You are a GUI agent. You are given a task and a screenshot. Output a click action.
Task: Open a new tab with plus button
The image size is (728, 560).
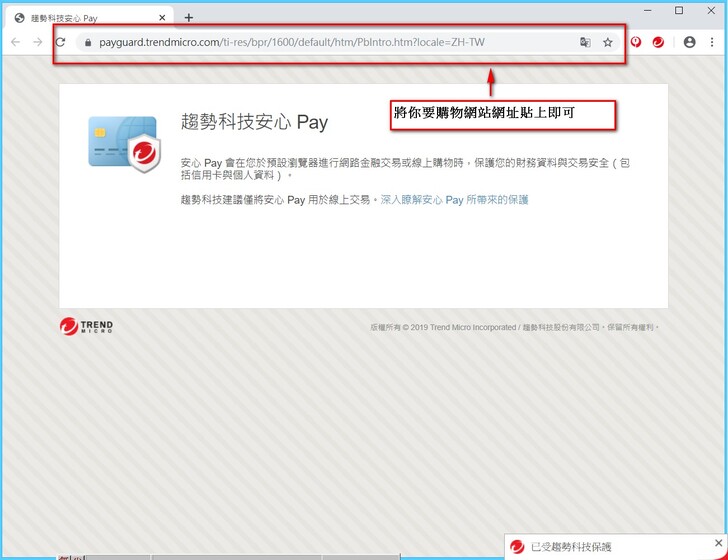(x=188, y=17)
